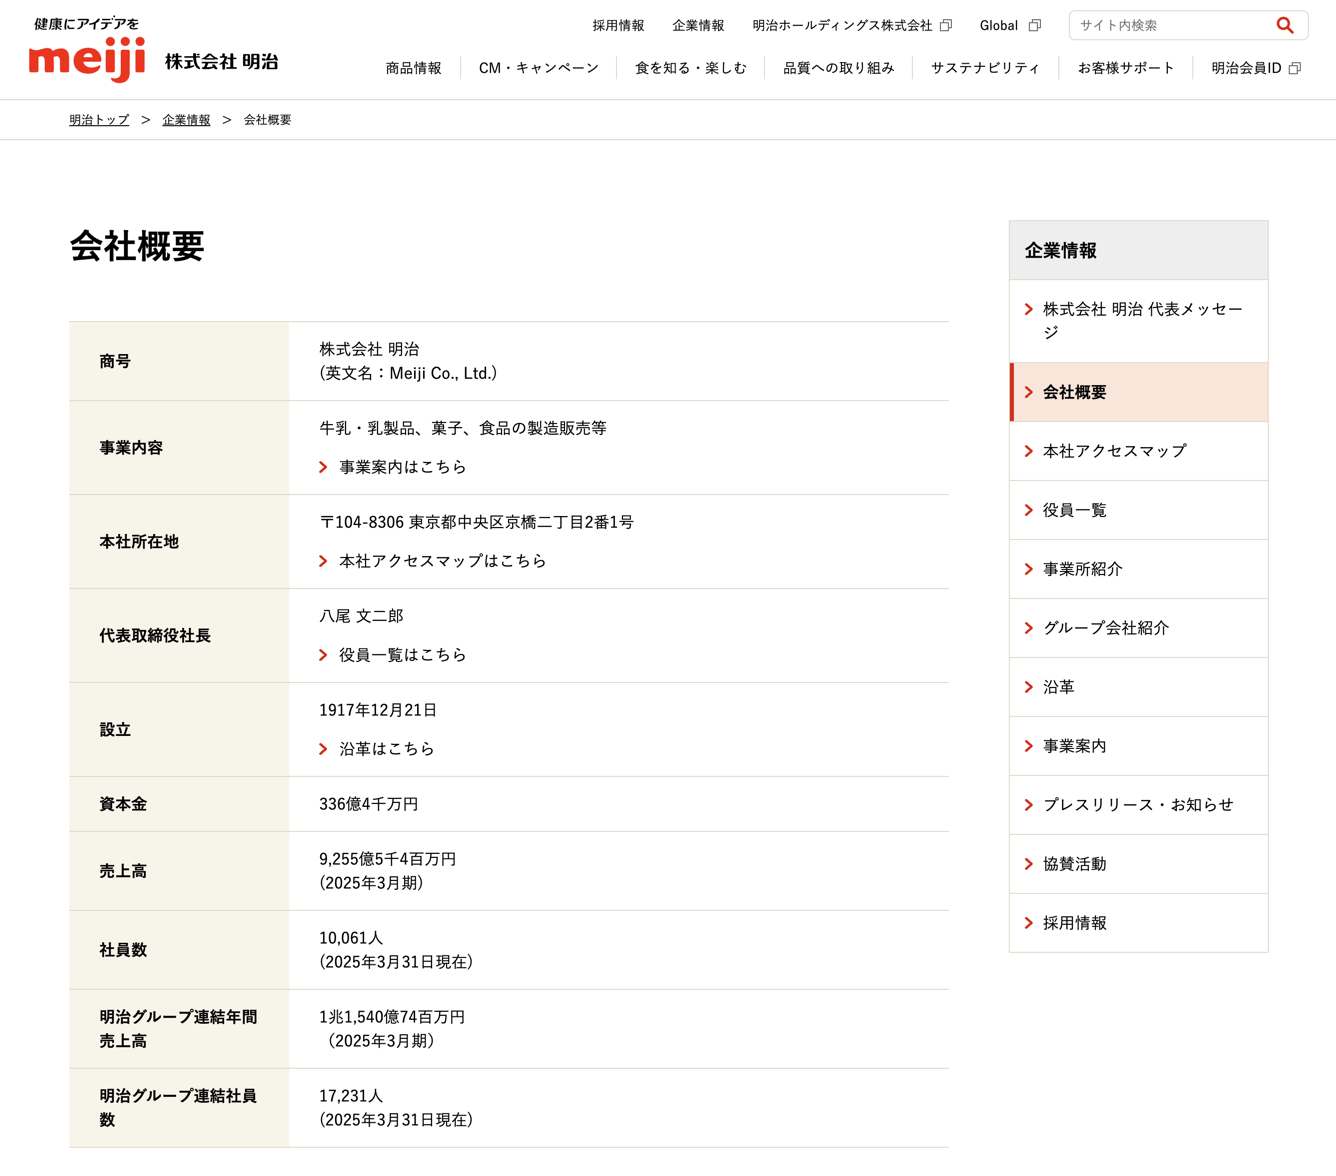
Task: Click the external-link icon beside 明治会員ID
Action: (x=1295, y=69)
